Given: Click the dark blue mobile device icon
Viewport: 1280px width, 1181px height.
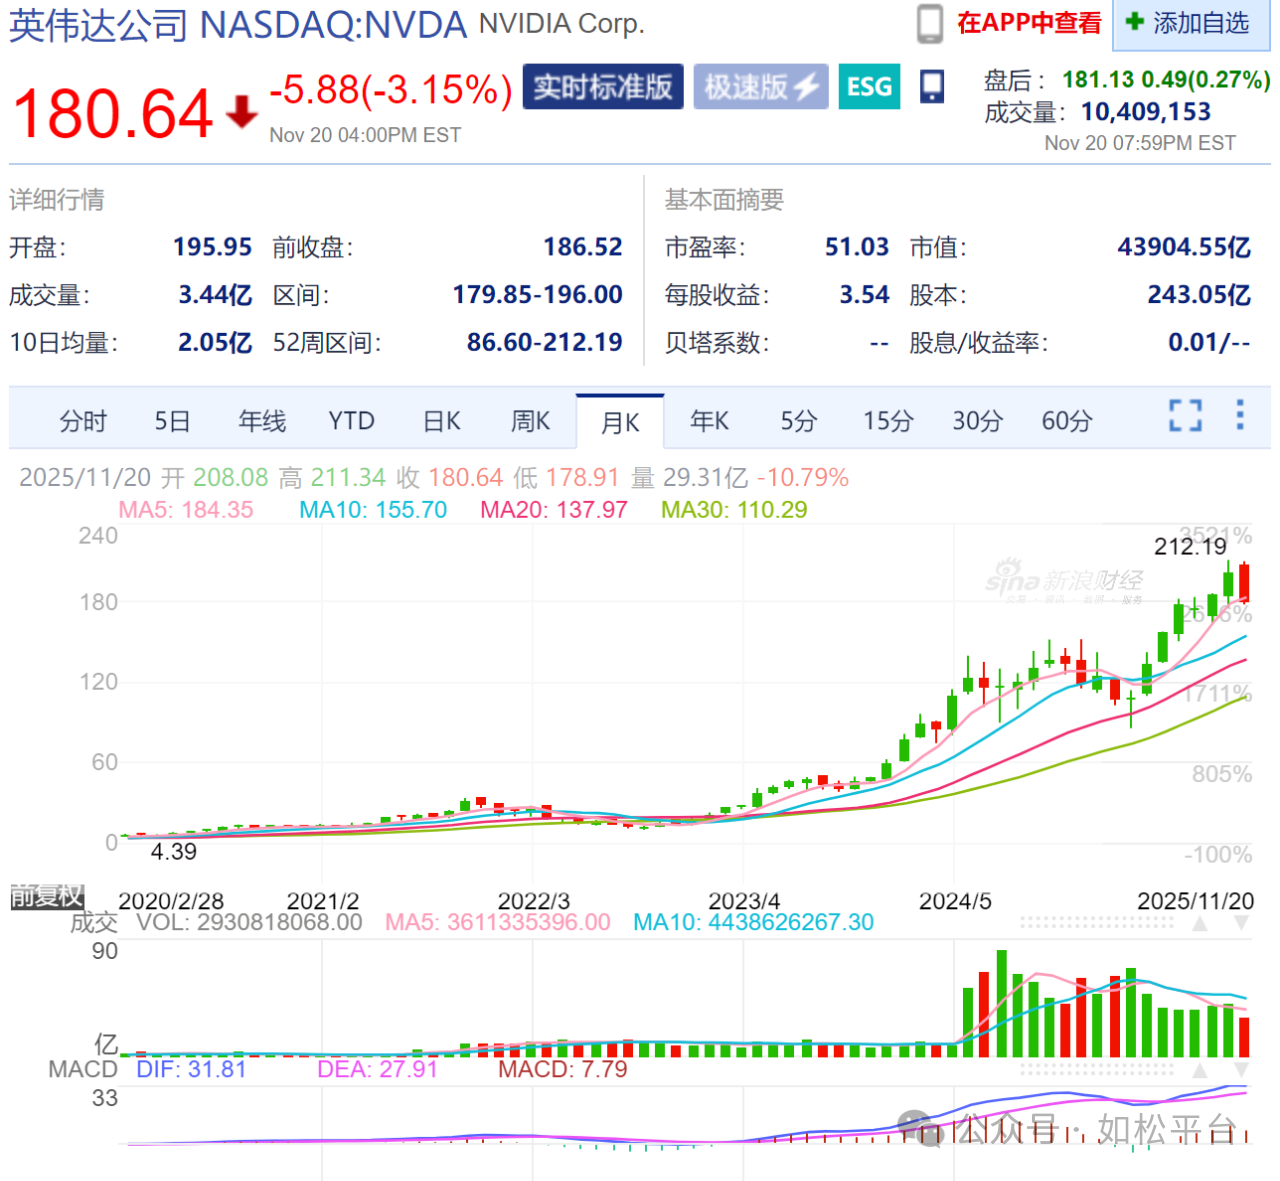Looking at the screenshot, I should click(x=932, y=87).
